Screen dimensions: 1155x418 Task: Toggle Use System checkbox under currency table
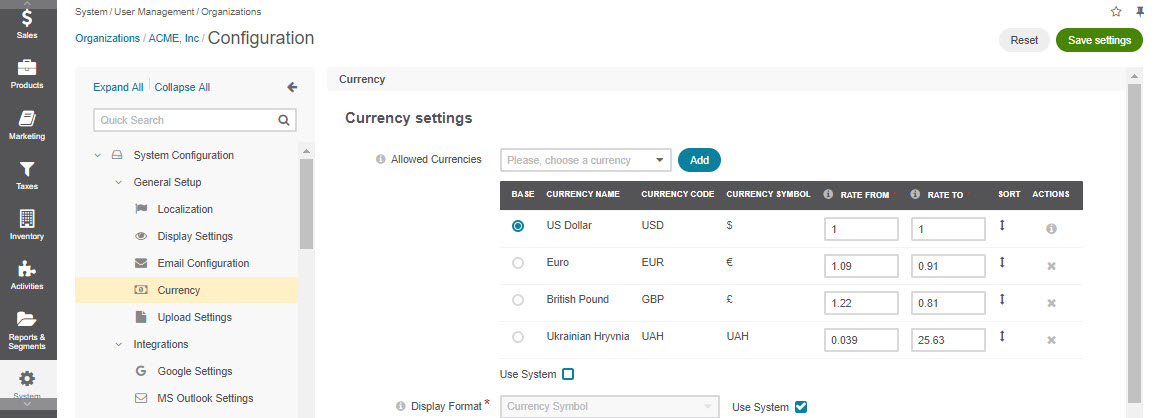pos(568,375)
